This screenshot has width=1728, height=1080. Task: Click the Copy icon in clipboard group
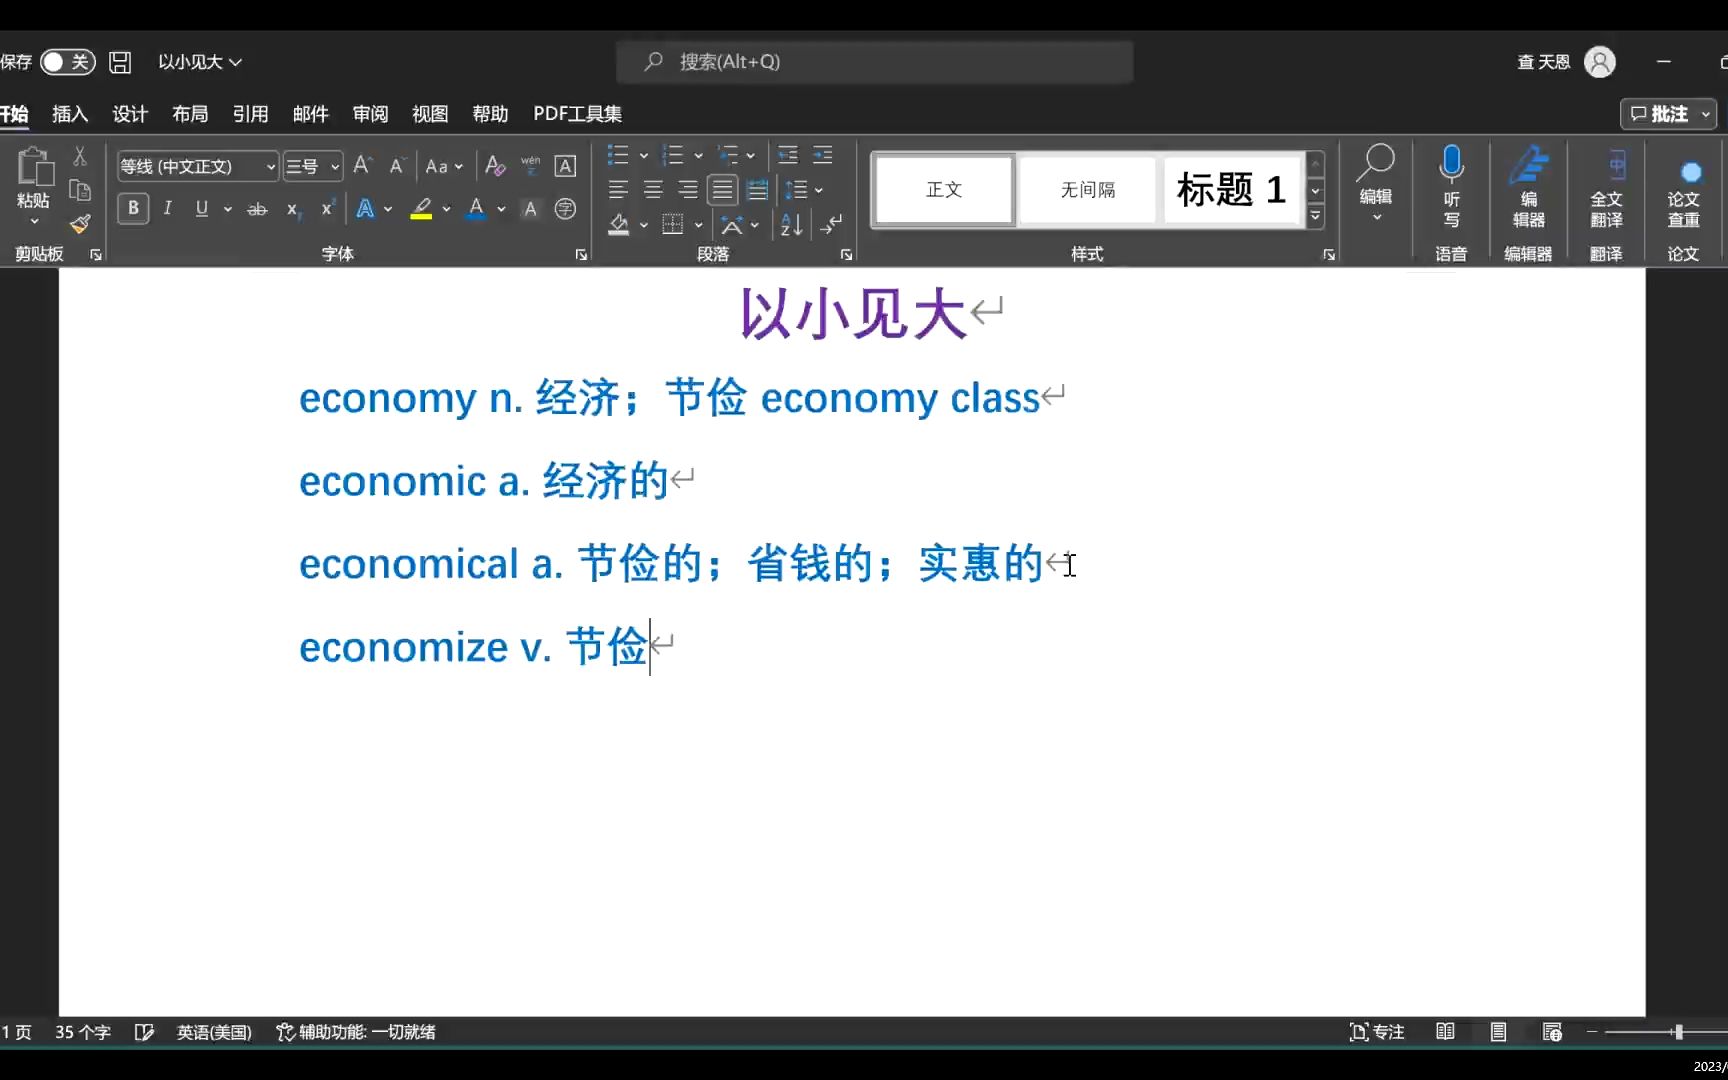click(80, 190)
